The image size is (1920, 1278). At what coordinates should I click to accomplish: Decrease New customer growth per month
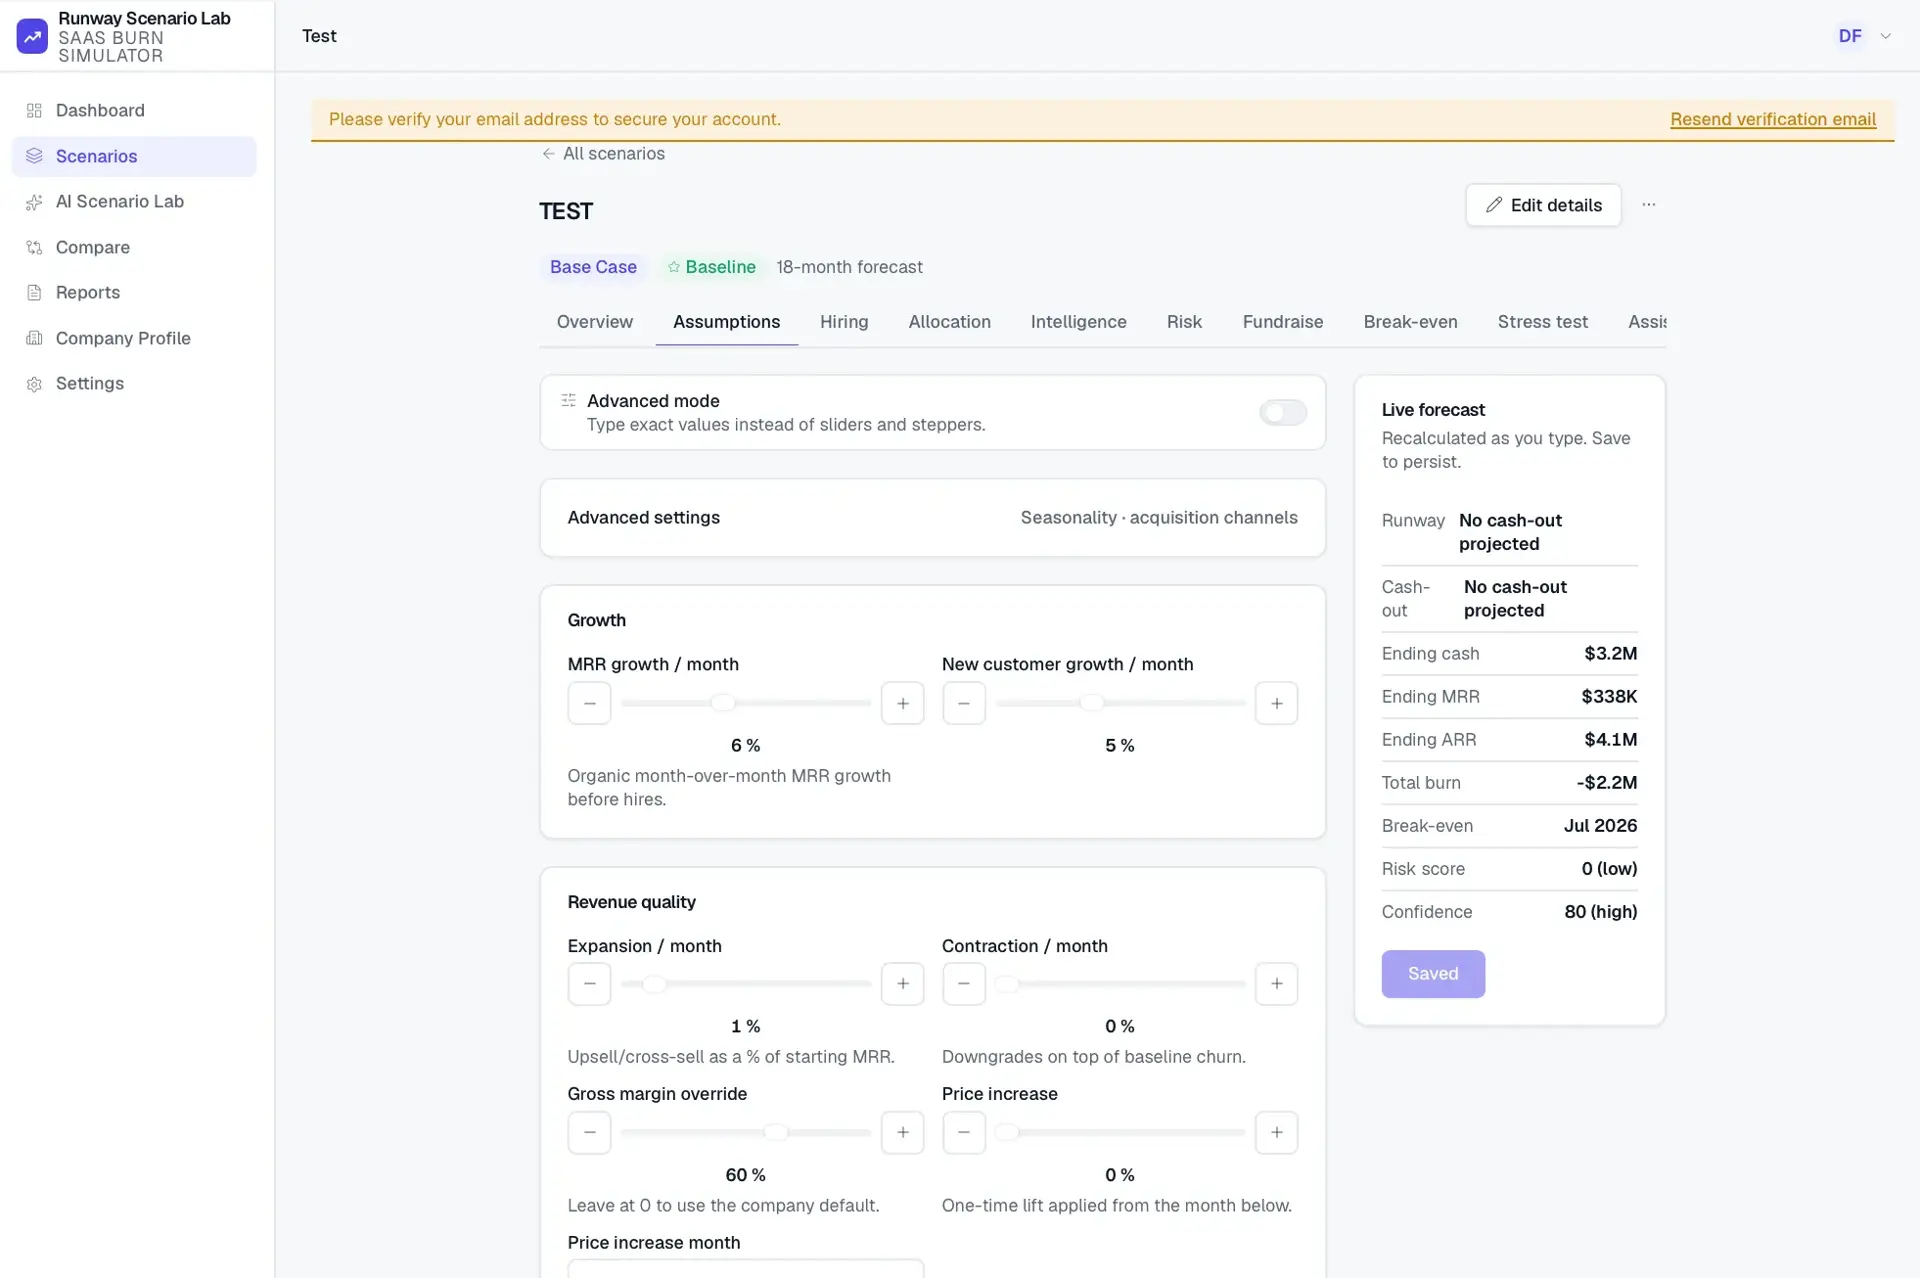click(x=963, y=703)
